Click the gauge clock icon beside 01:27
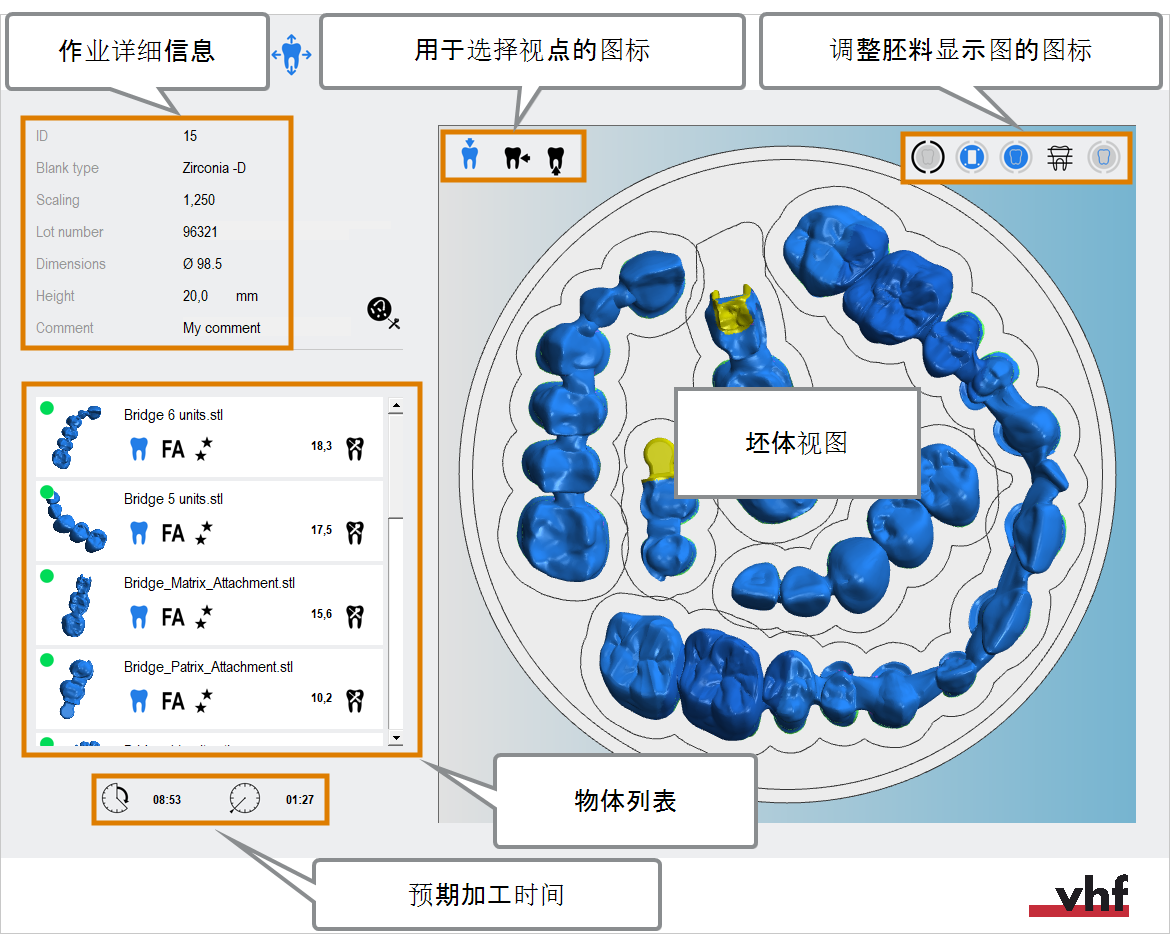This screenshot has width=1170, height=945. point(244,798)
